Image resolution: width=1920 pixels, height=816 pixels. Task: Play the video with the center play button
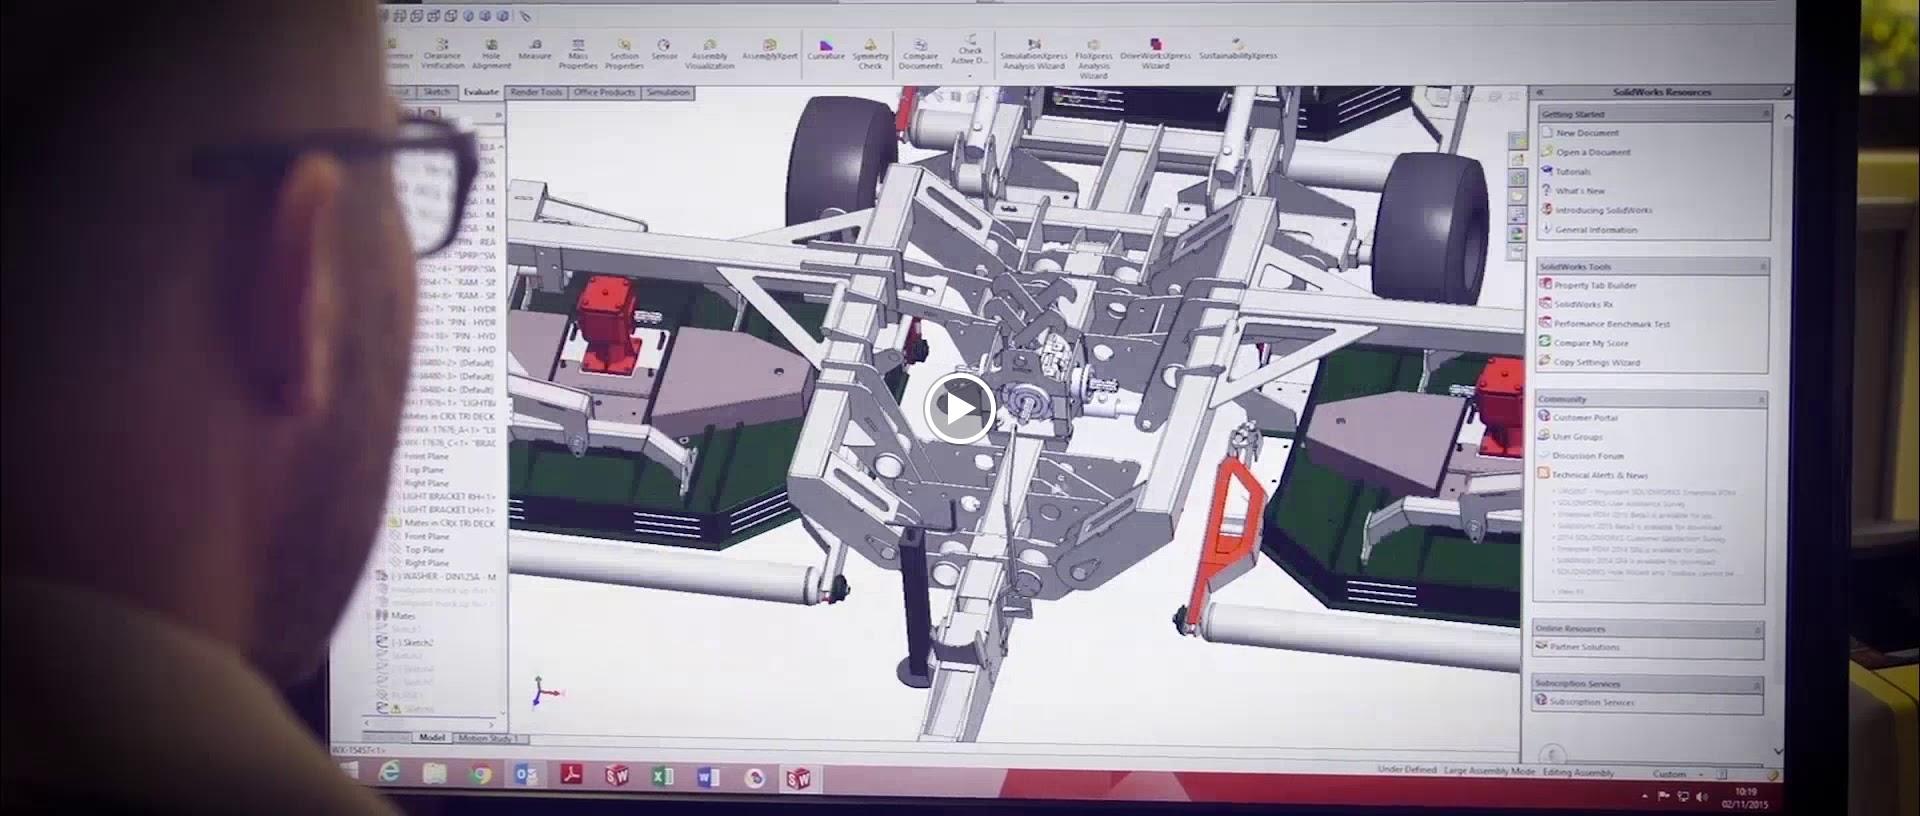point(958,408)
